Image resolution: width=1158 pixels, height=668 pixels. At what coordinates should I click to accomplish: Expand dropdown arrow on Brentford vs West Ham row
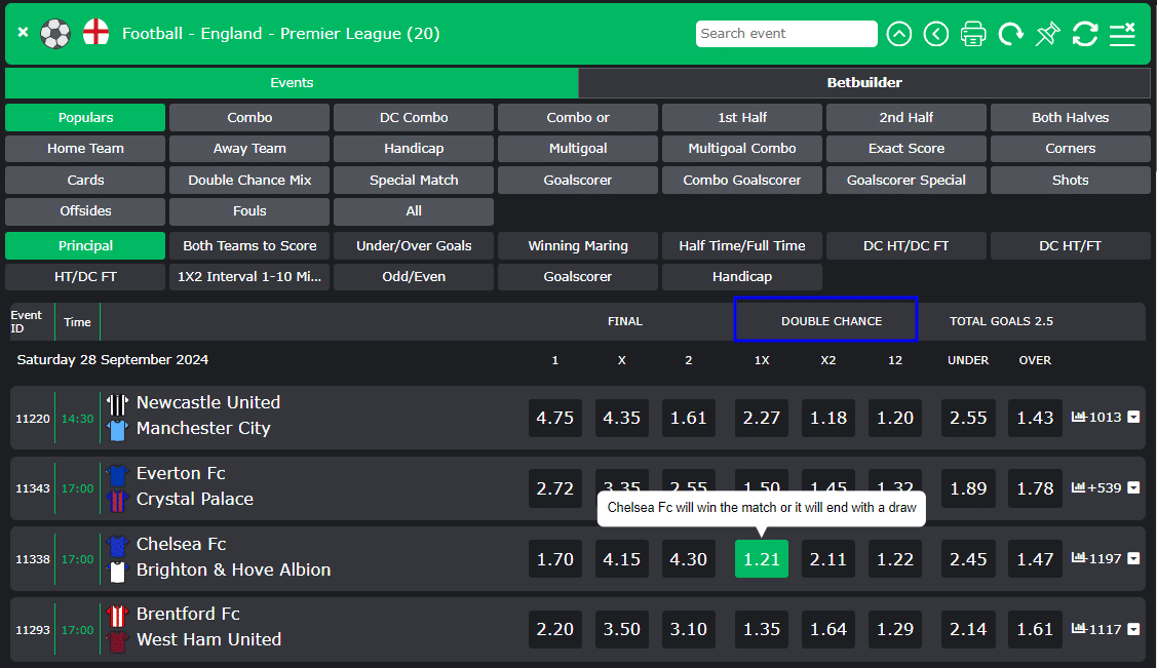pos(1133,629)
